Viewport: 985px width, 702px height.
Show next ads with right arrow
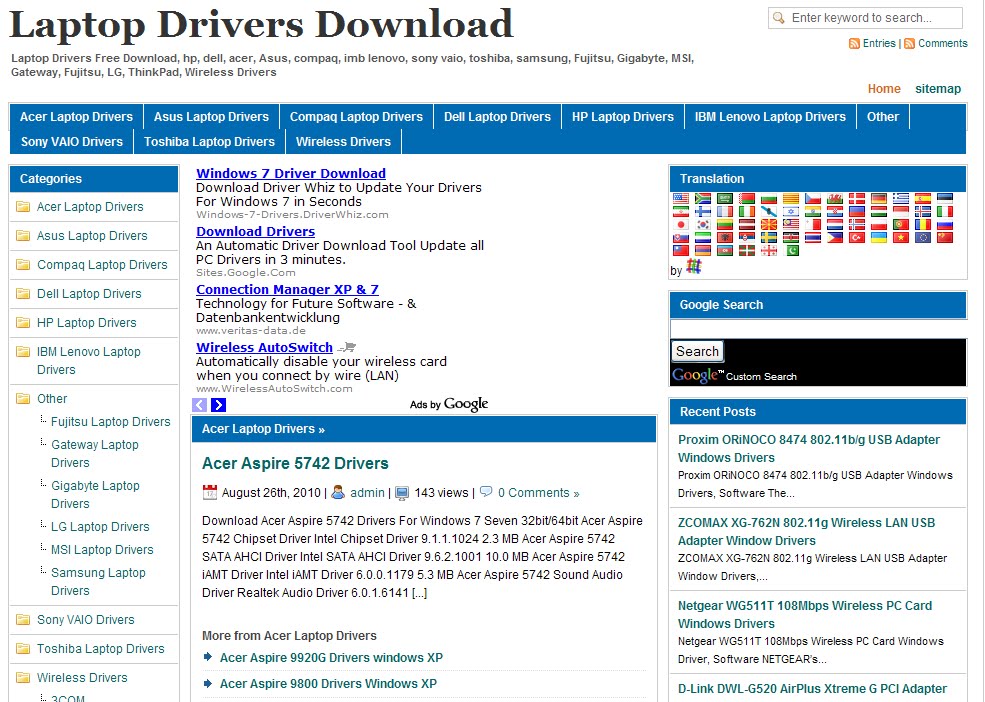coord(219,405)
